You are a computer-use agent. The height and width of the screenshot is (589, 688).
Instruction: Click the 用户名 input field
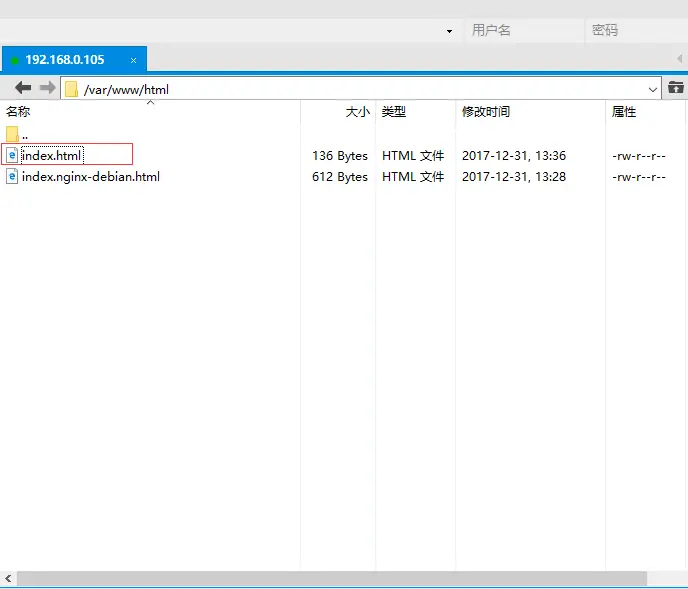[524, 30]
